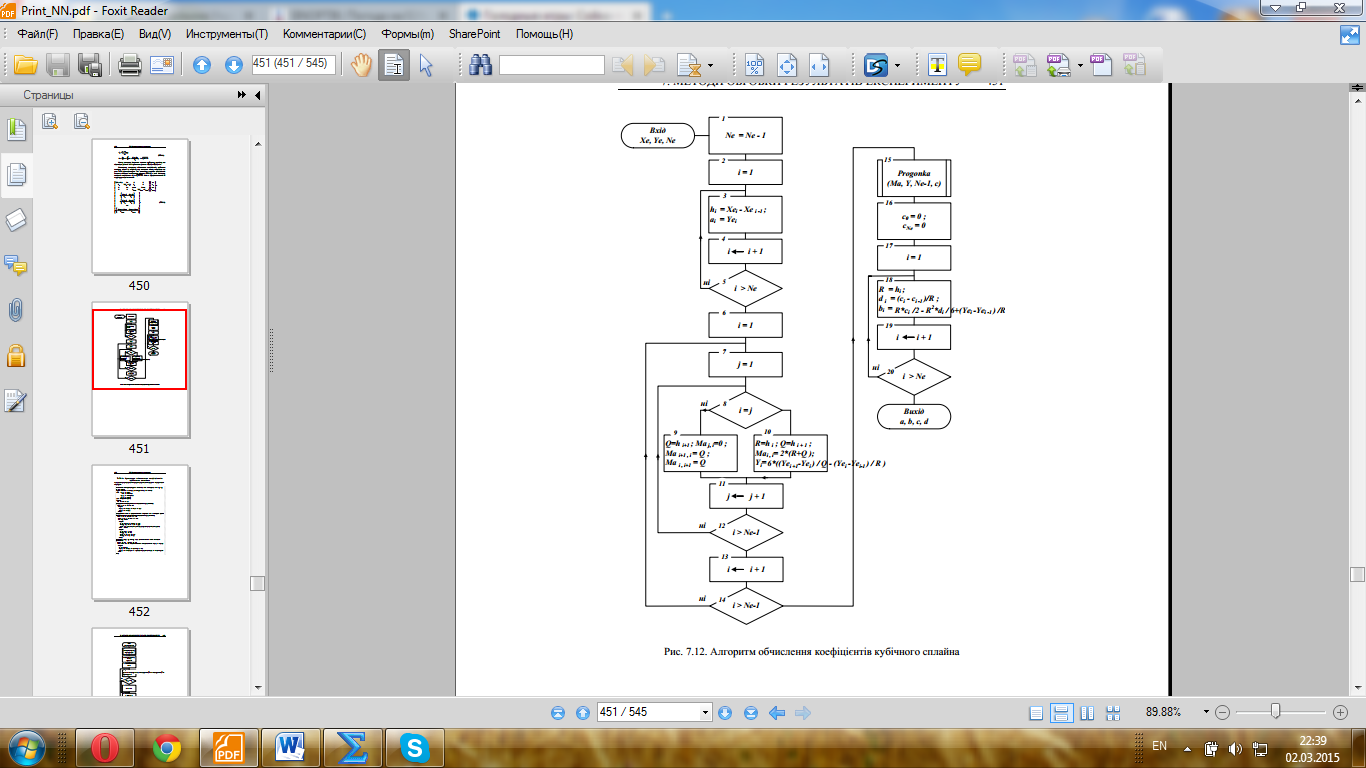The image size is (1366, 768).
Task: Click the DocuSign signature icon
Action: pyautogui.click(x=877, y=65)
